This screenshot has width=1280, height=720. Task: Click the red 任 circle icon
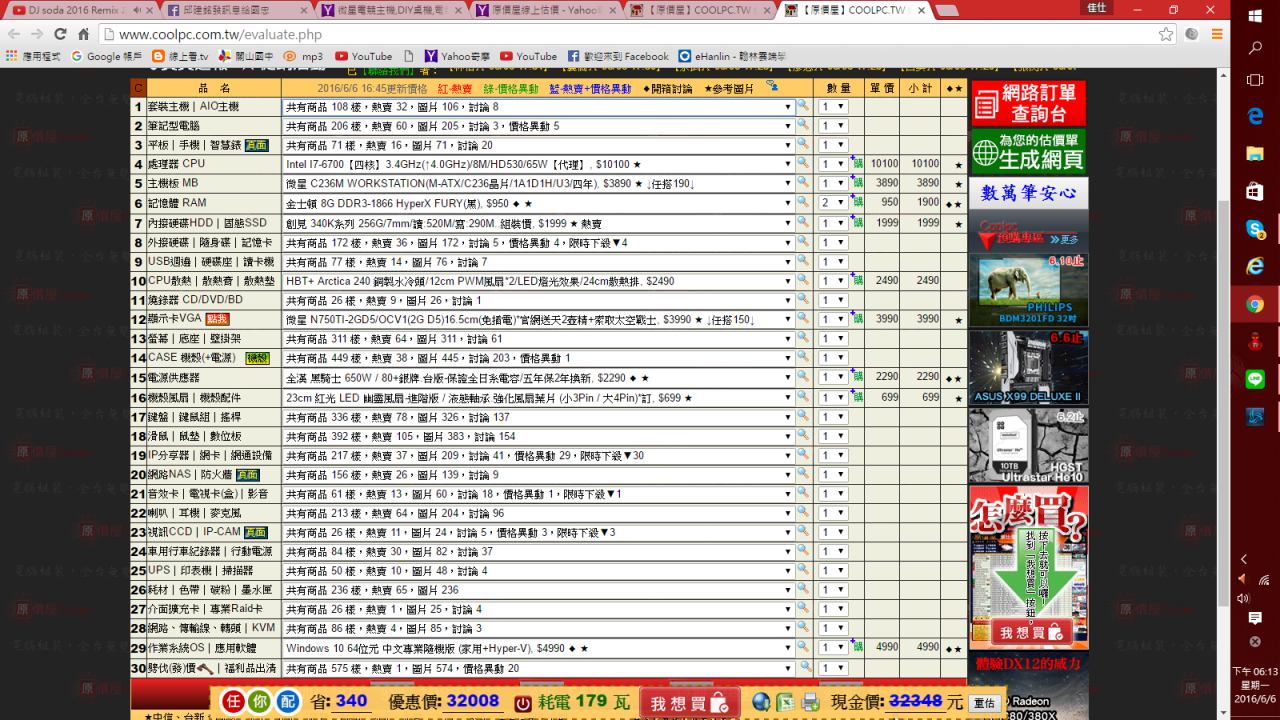[x=232, y=702]
